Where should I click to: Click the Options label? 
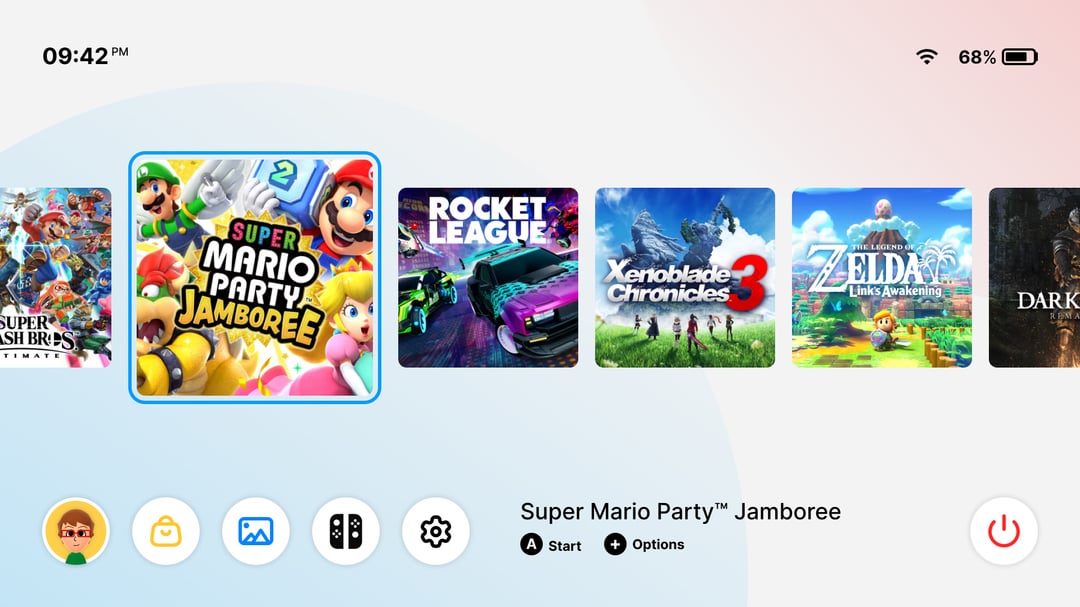click(x=658, y=544)
